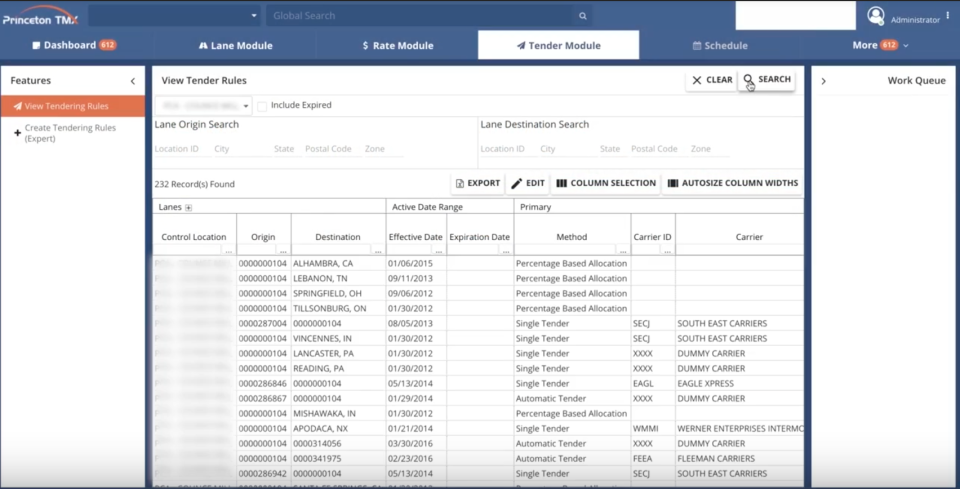
Task: Click the Control Location column header
Action: [x=194, y=237]
